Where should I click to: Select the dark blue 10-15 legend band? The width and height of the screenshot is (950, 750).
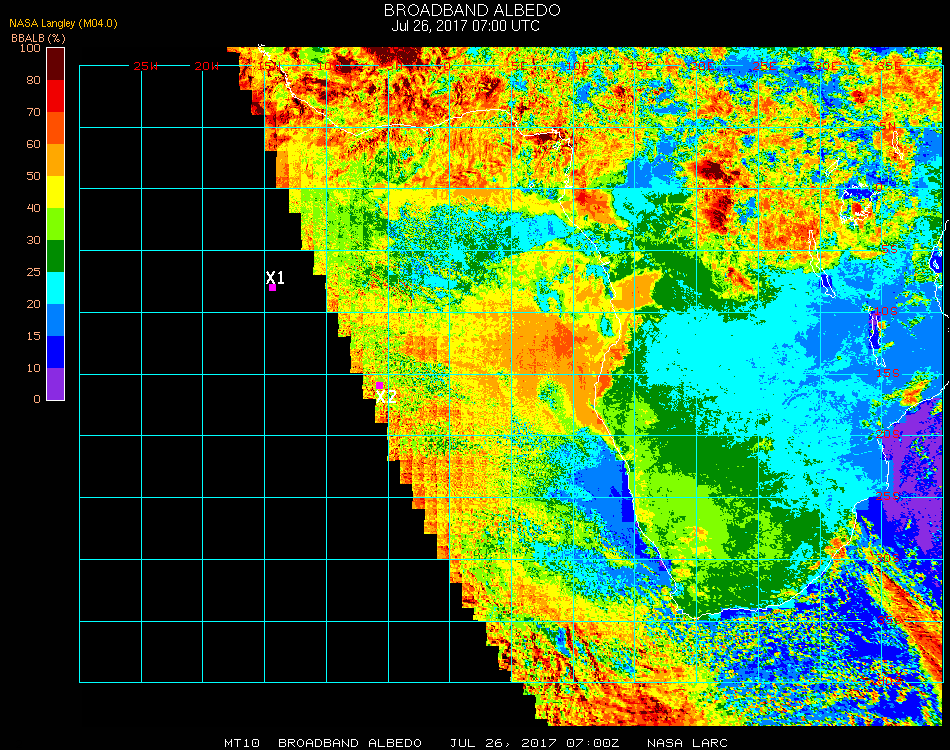pos(56,352)
